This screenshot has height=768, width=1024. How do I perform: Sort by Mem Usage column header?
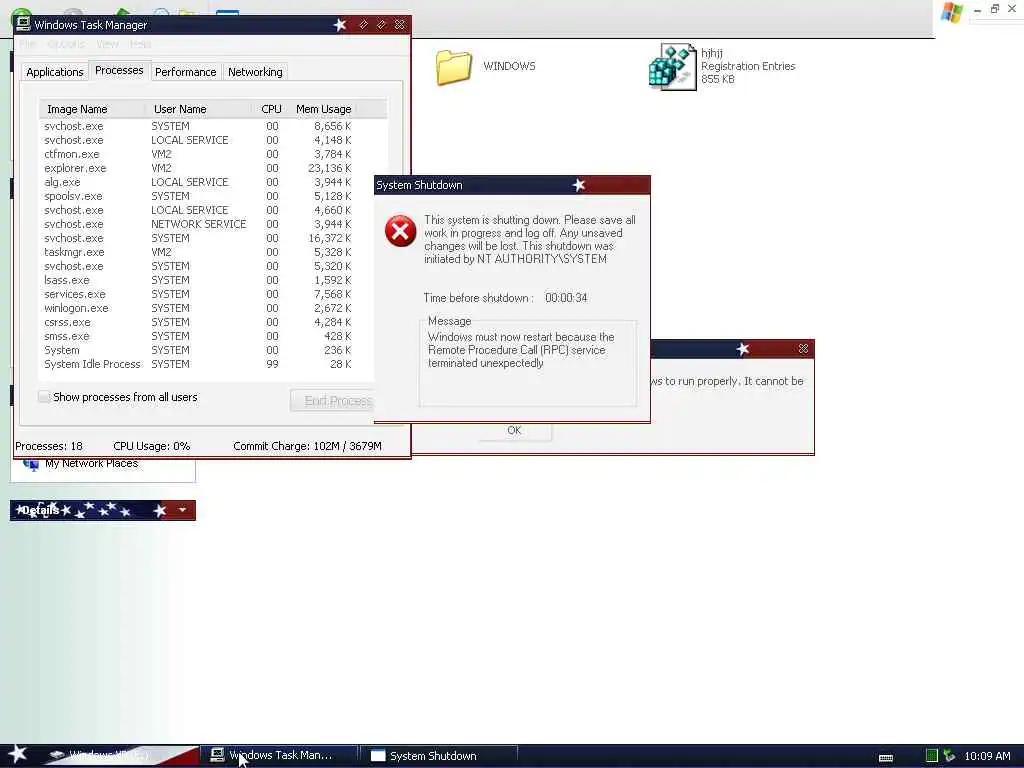pyautogui.click(x=323, y=109)
